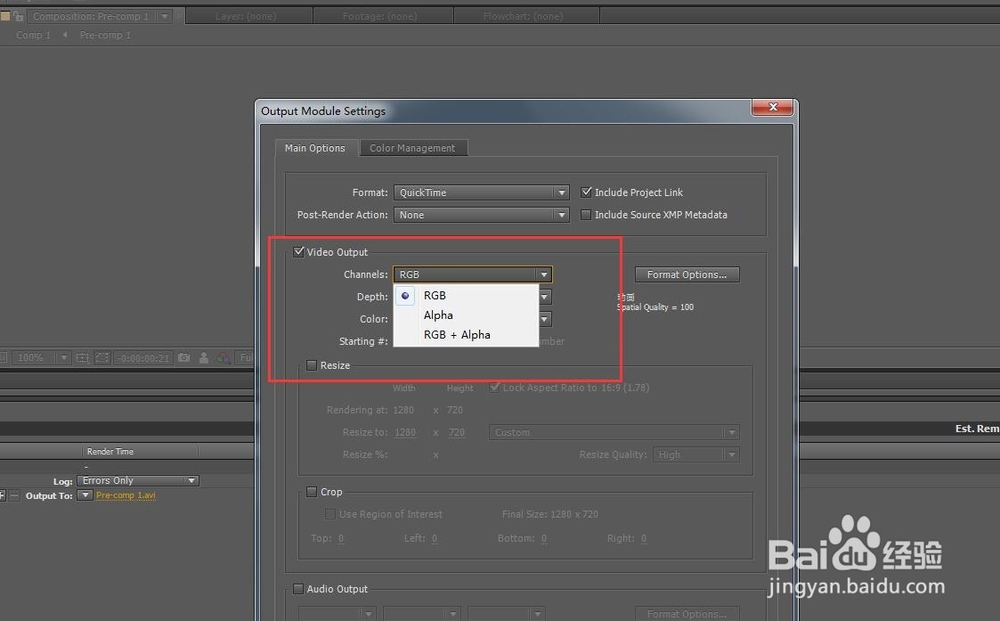This screenshot has width=1000, height=621.
Task: Collapse the Channels dropdown showing RGB
Action: coord(473,274)
